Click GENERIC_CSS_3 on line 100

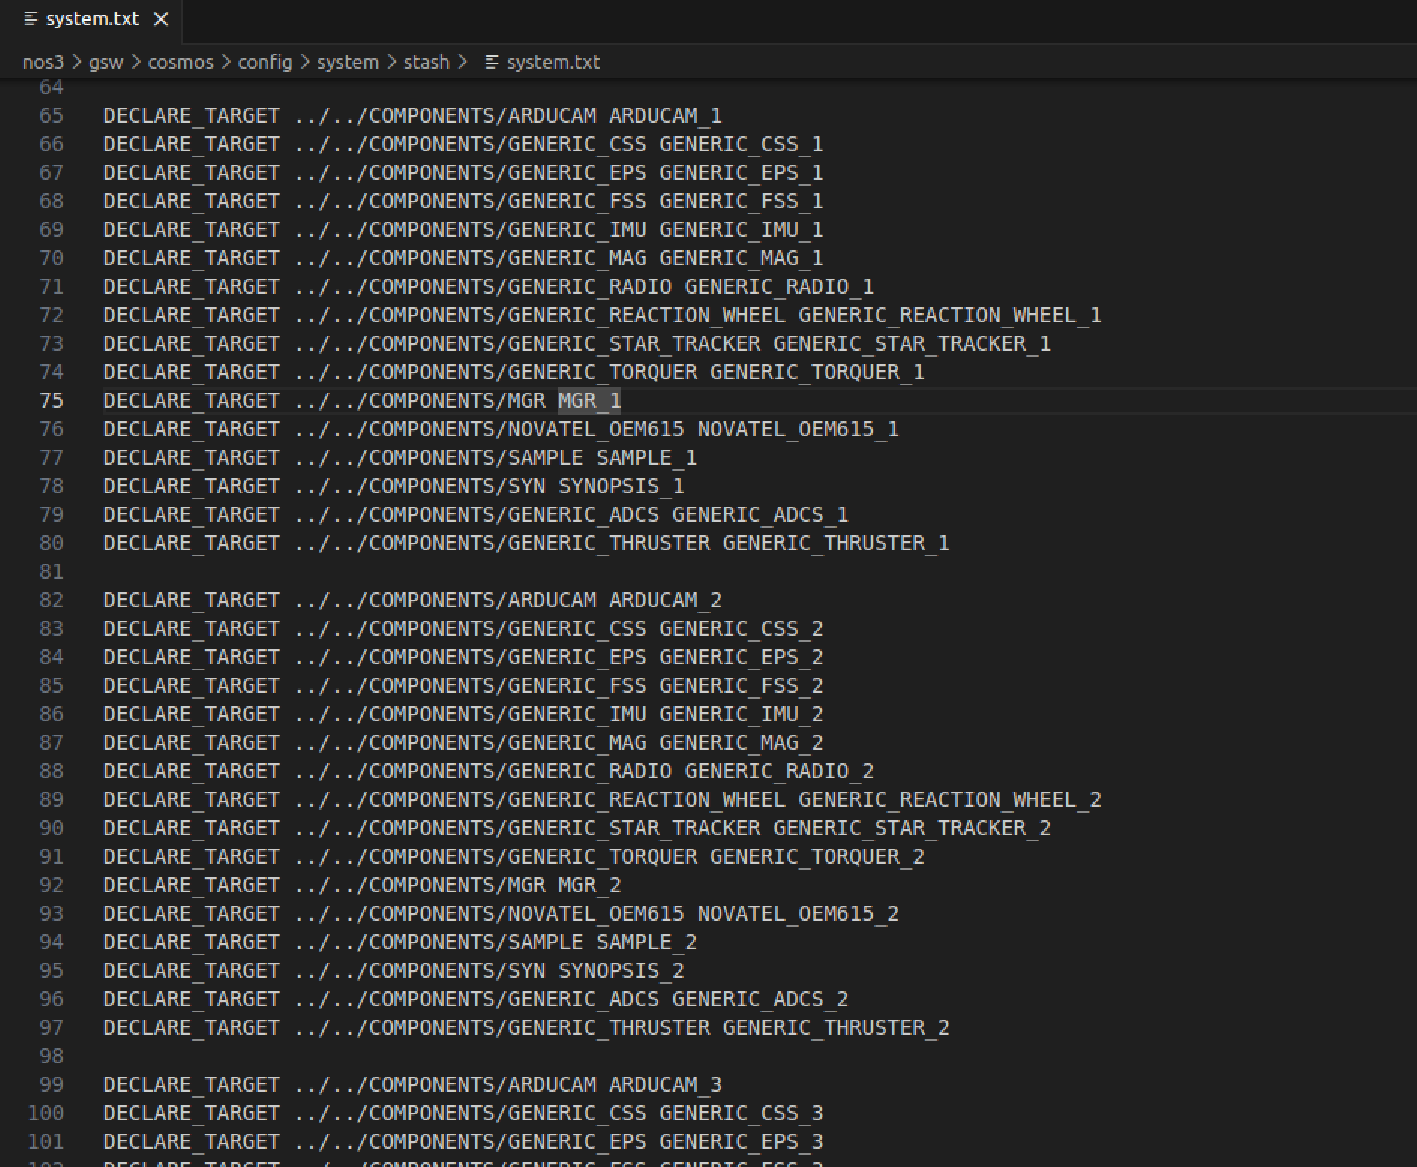pos(741,1113)
